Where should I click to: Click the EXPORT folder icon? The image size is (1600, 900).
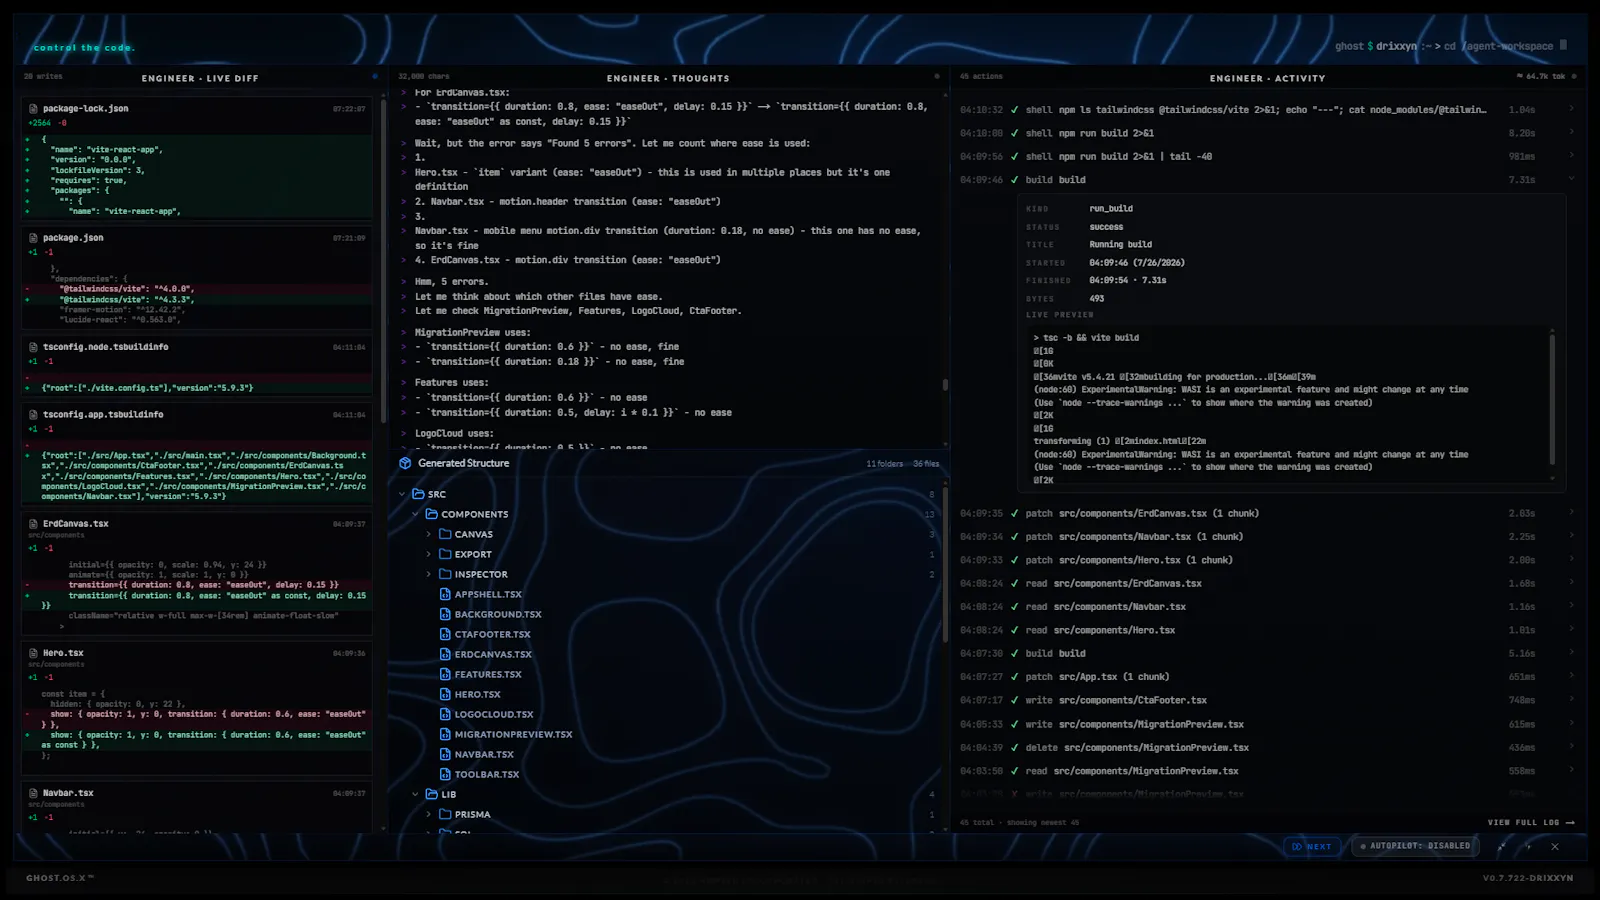coord(446,554)
